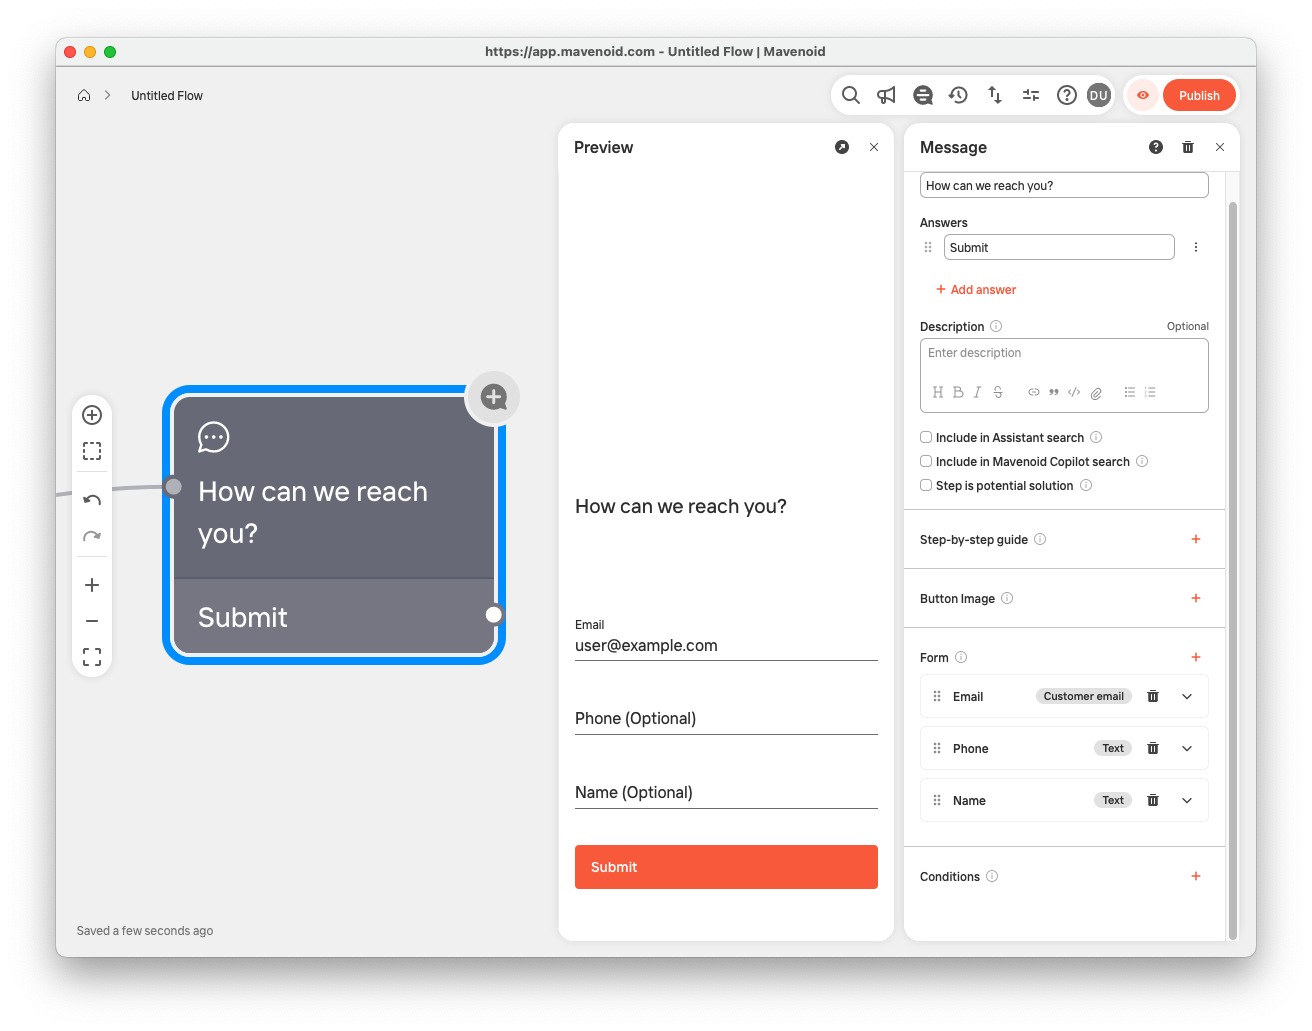Click the Add answer link
Viewport: 1312px width, 1031px height.
tap(976, 290)
